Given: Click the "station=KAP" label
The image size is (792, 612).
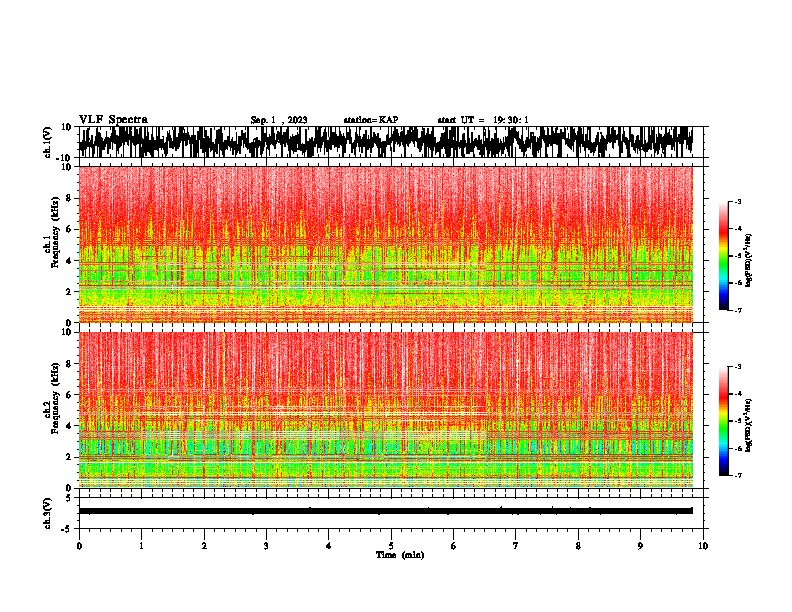Looking at the screenshot, I should click(x=371, y=120).
